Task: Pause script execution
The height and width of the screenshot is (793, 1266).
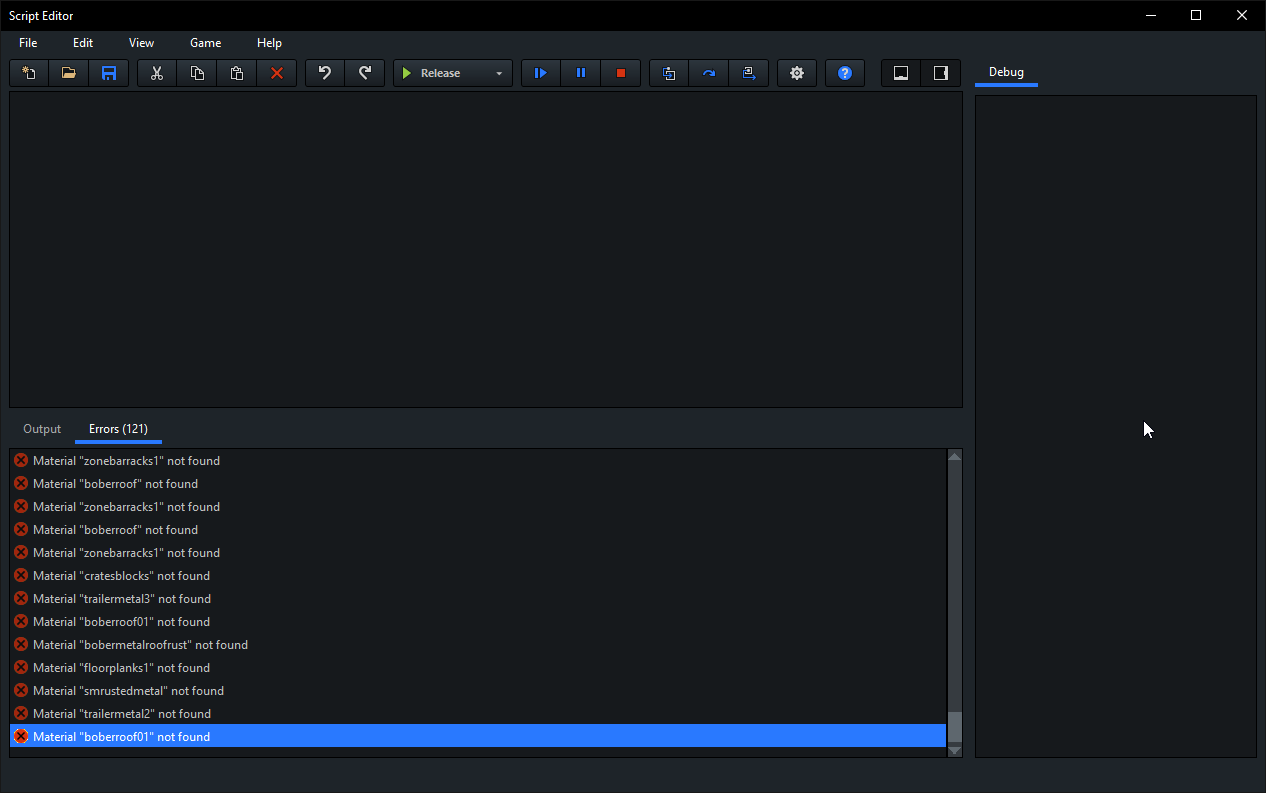Action: pyautogui.click(x=581, y=73)
